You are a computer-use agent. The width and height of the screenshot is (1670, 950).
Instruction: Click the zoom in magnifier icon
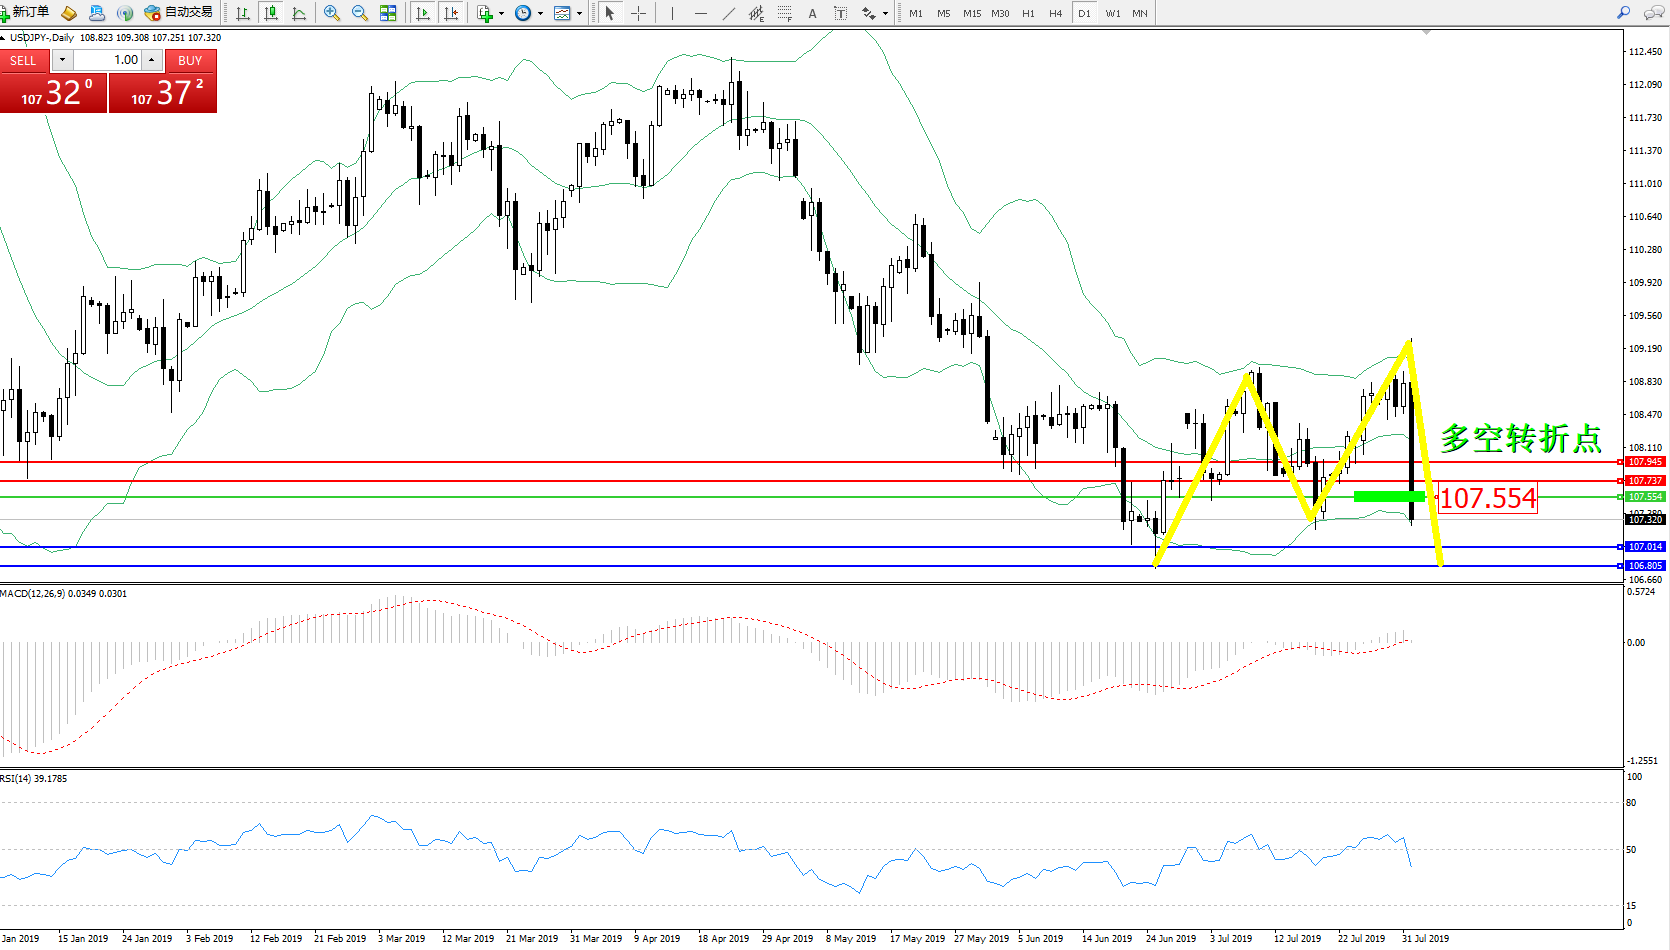(x=332, y=13)
